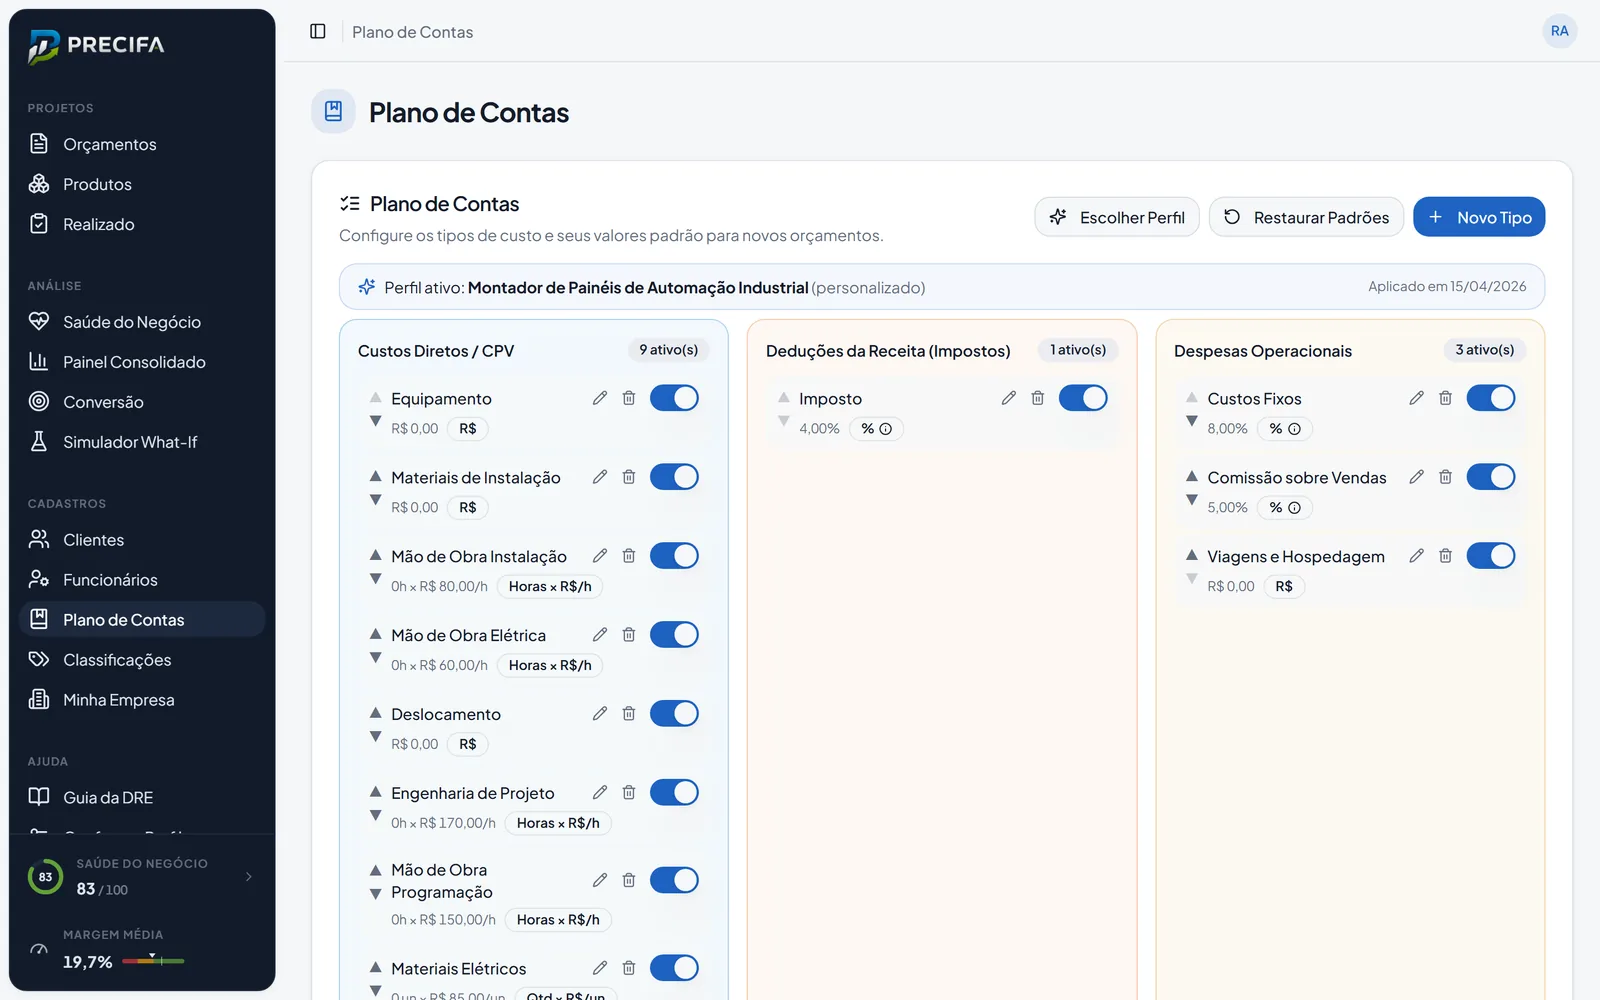Image resolution: width=1600 pixels, height=1000 pixels.
Task: Open Classificações in sidebar
Action: (x=142, y=660)
